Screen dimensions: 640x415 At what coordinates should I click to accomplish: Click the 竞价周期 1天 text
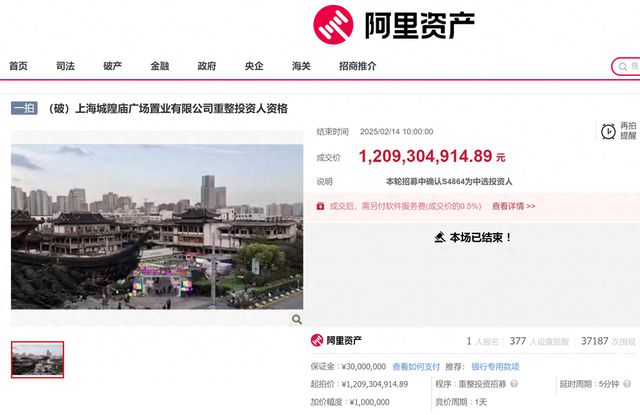461,402
